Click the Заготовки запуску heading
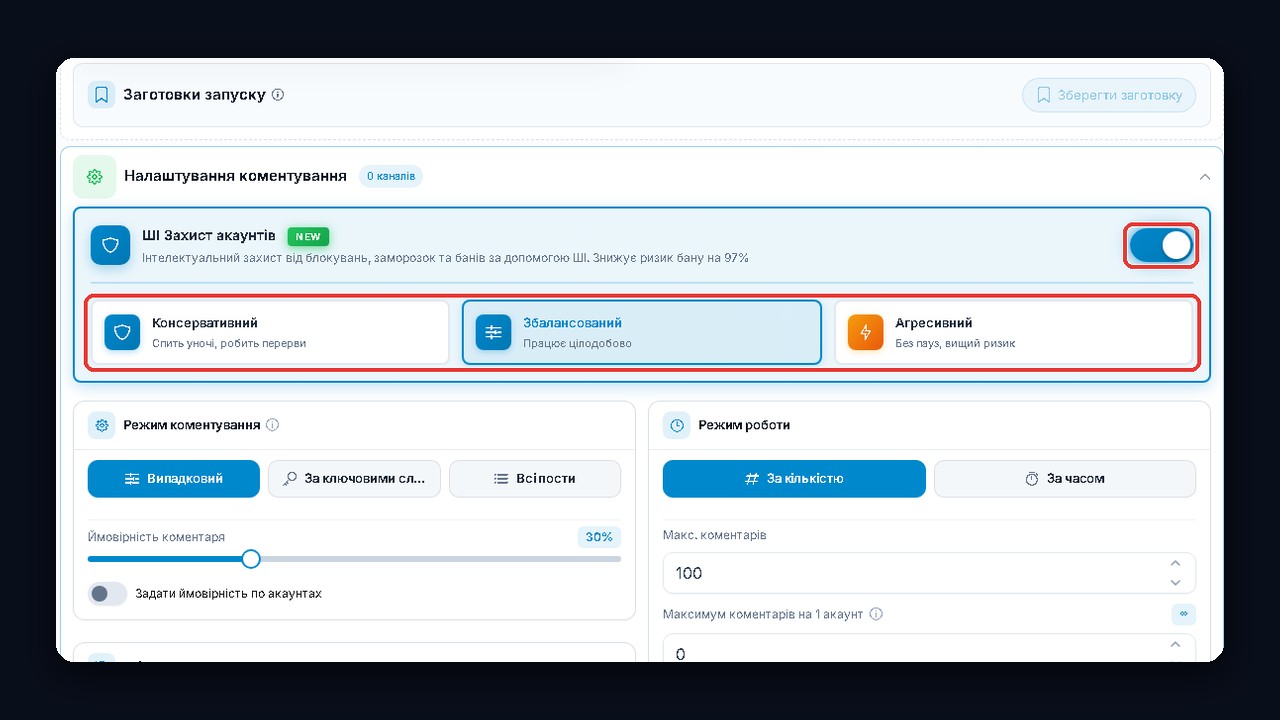Image resolution: width=1280 pixels, height=720 pixels. click(194, 95)
